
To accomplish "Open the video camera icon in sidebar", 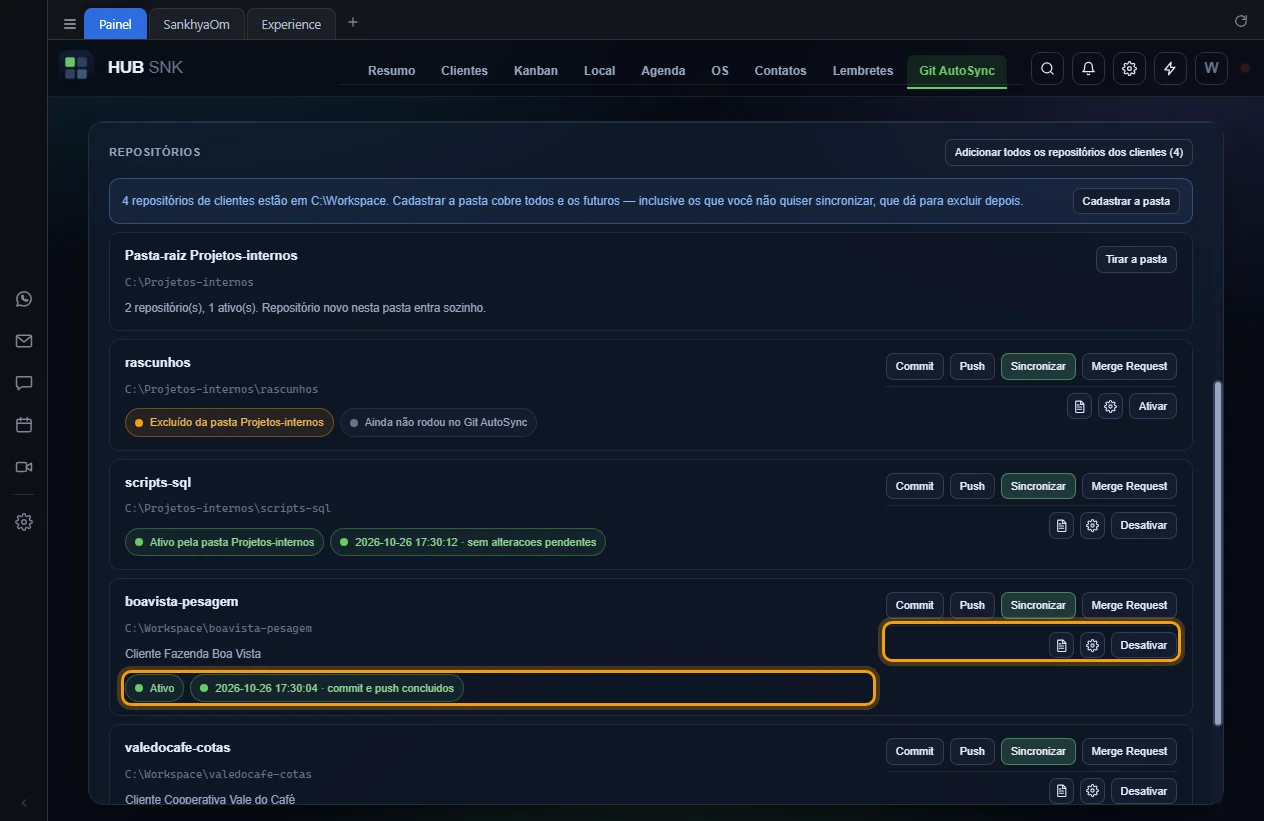I will 24,467.
